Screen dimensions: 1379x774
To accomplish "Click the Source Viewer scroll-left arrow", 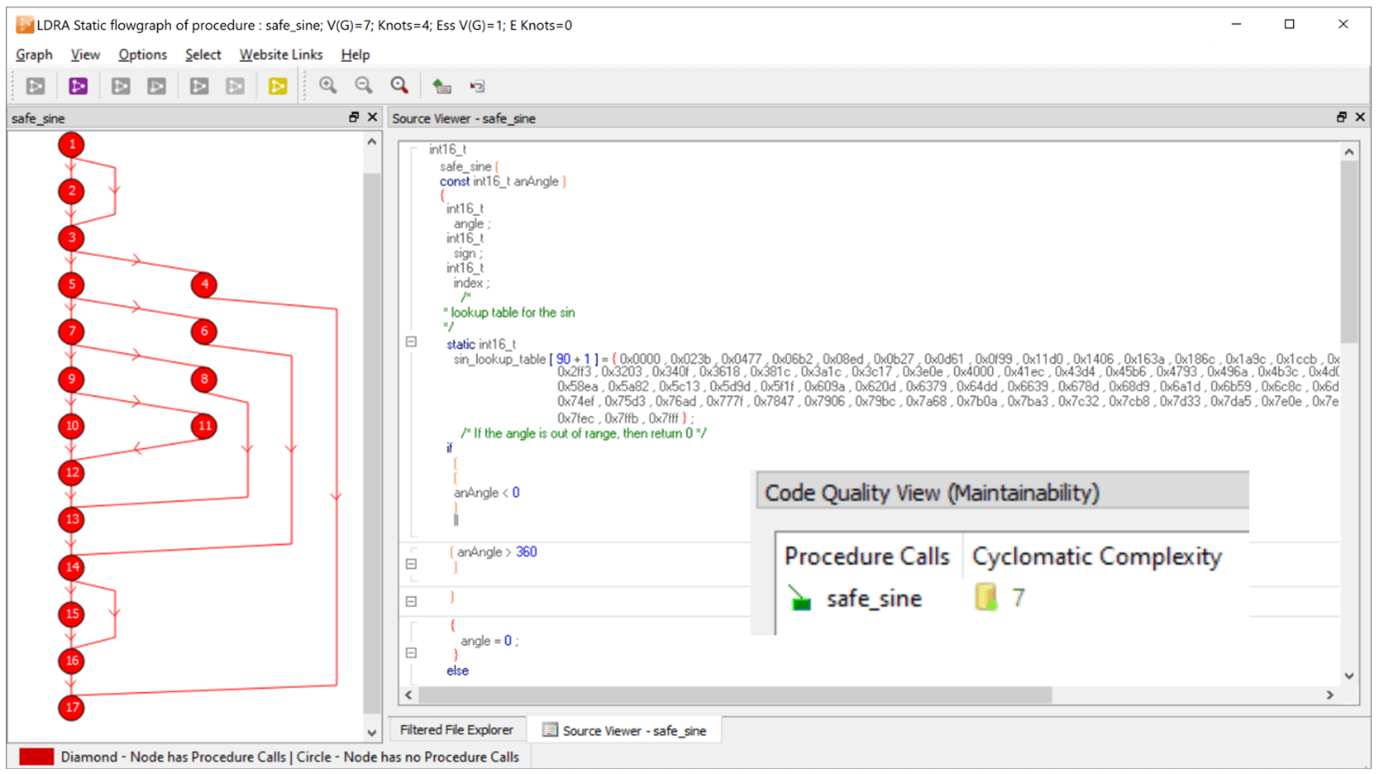I will point(408,694).
